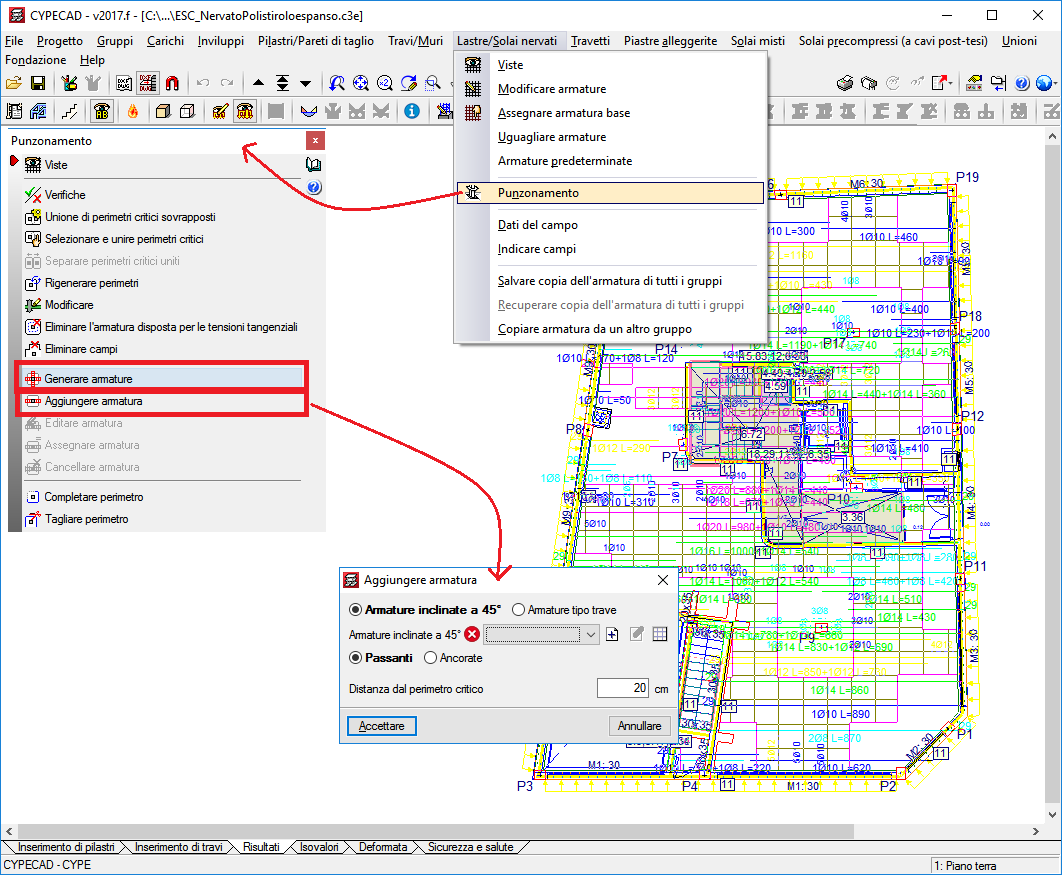Click the printer icon in the toolbar
The height and width of the screenshot is (875, 1062).
tap(845, 83)
